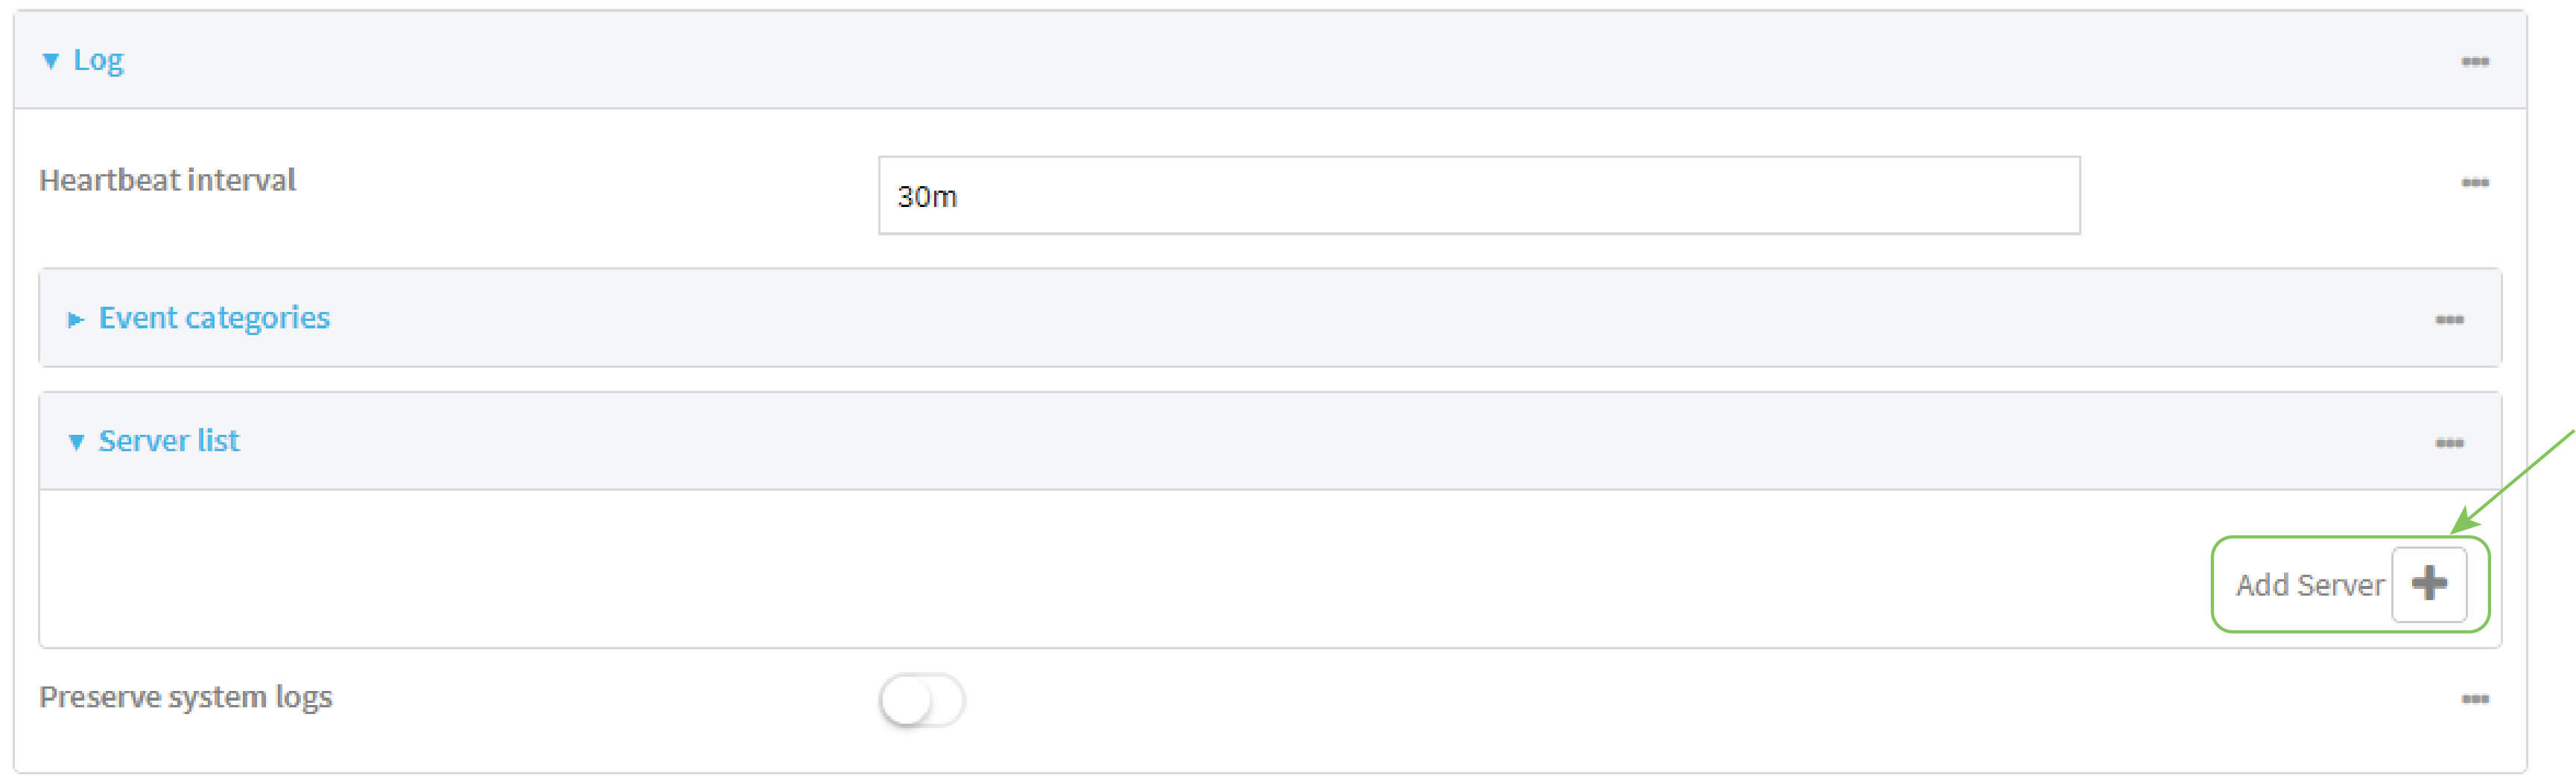Click the Log section title
2576x784 pixels.
pos(98,60)
